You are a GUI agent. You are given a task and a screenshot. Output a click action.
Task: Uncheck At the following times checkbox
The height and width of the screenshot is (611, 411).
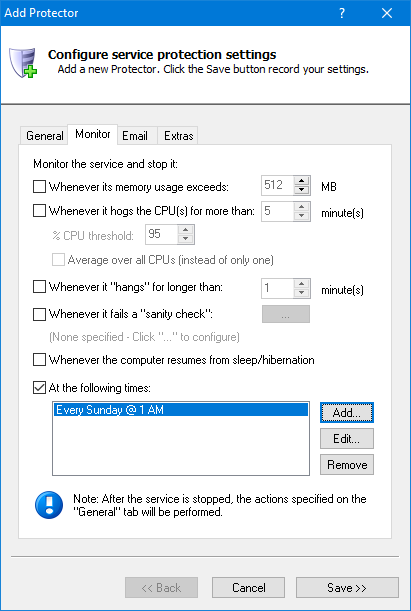click(x=39, y=388)
